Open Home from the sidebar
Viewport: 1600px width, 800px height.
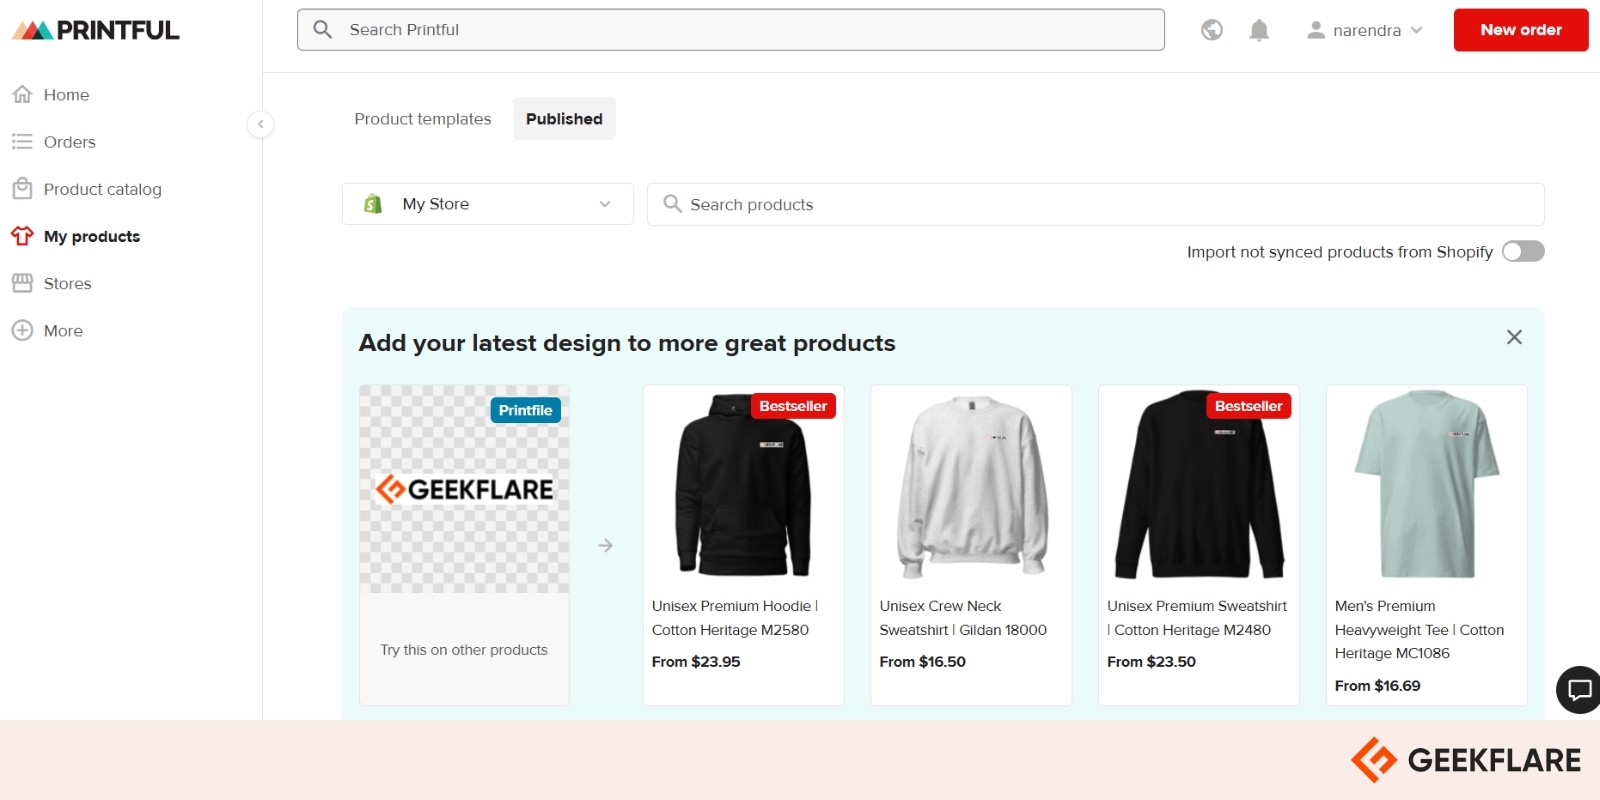[66, 95]
